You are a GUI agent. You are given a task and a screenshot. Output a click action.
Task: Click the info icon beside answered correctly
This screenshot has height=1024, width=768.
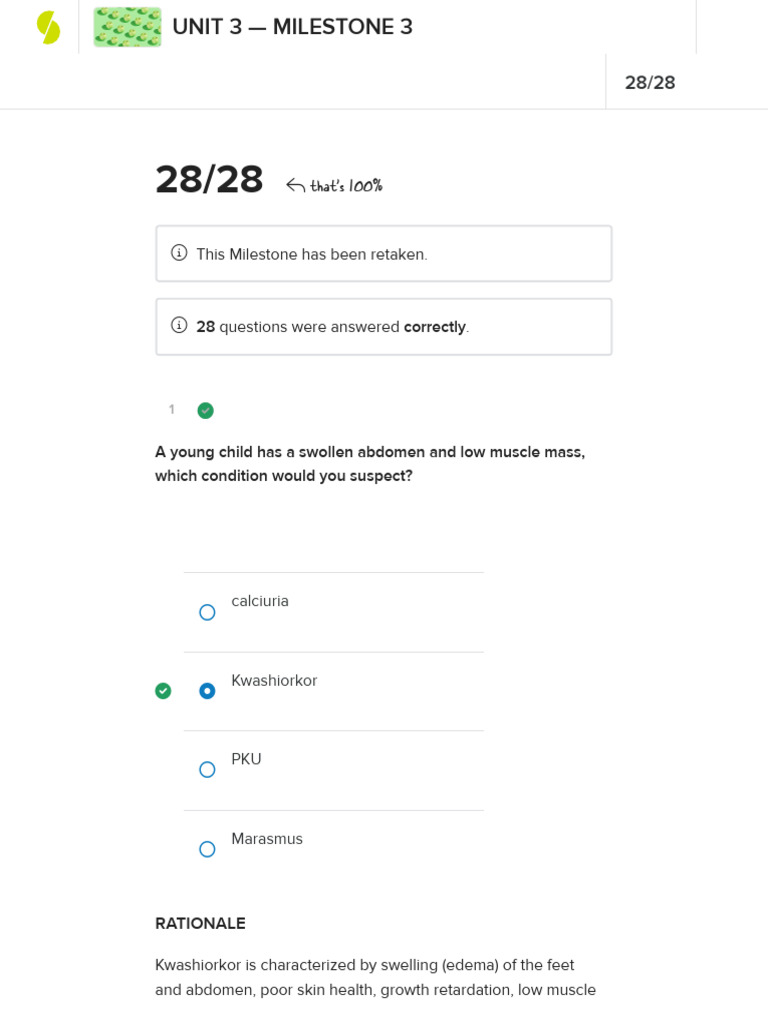click(179, 325)
